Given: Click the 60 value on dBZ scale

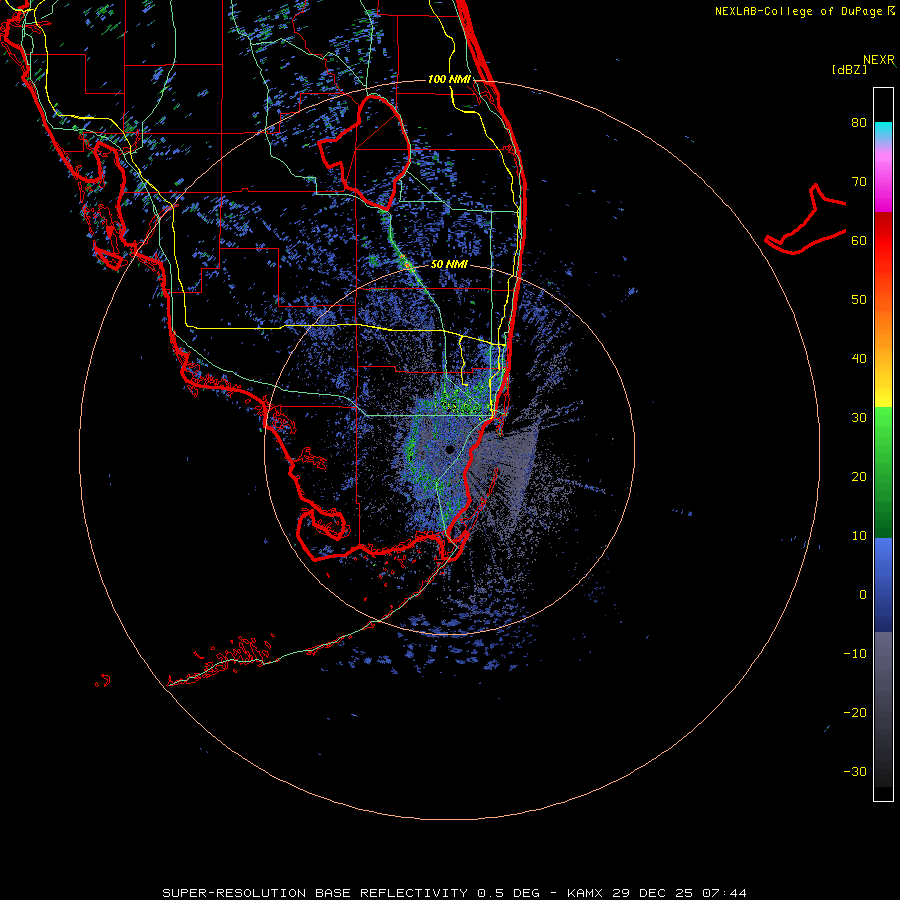Looking at the screenshot, I should 859,240.
